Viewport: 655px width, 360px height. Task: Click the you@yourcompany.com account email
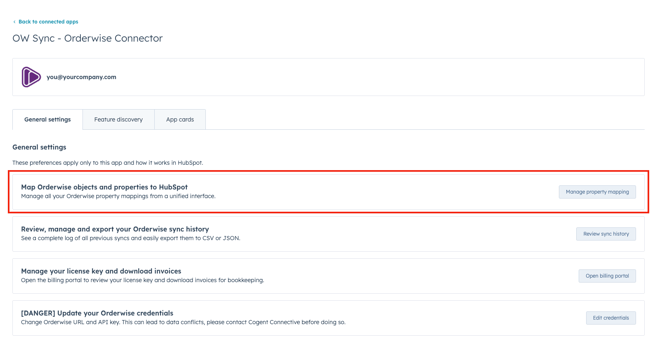81,77
